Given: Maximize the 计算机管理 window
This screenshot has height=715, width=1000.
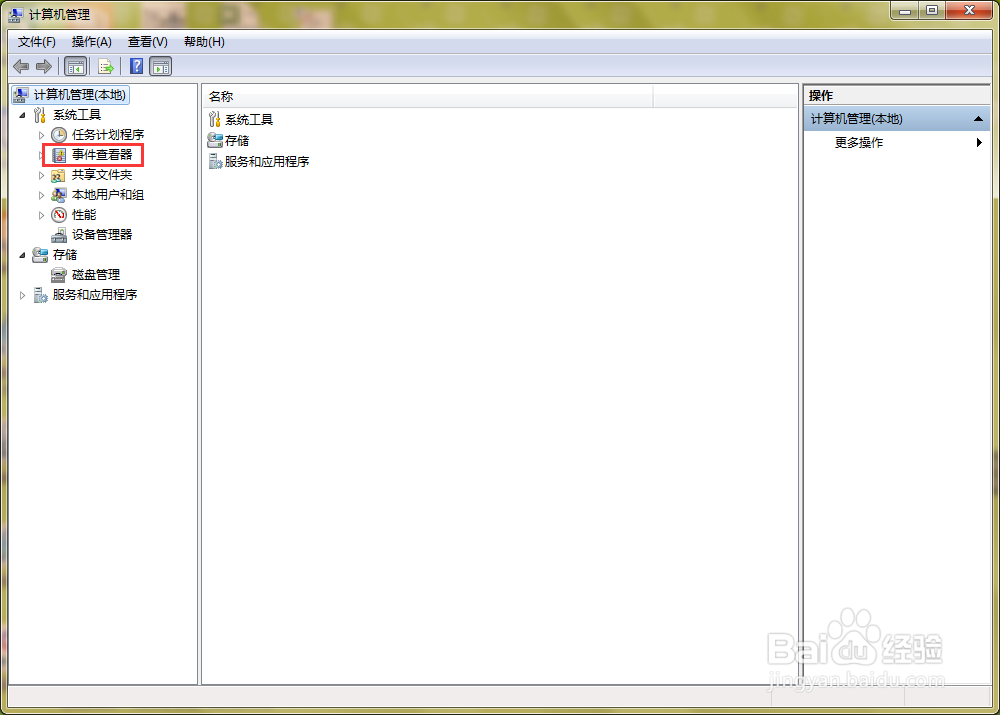Looking at the screenshot, I should click(x=932, y=11).
